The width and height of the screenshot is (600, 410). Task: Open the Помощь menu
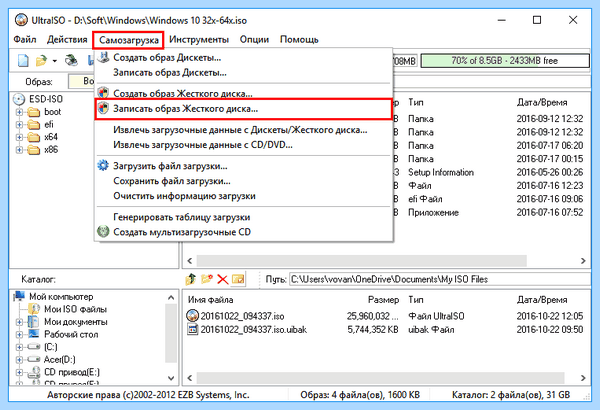tap(299, 39)
